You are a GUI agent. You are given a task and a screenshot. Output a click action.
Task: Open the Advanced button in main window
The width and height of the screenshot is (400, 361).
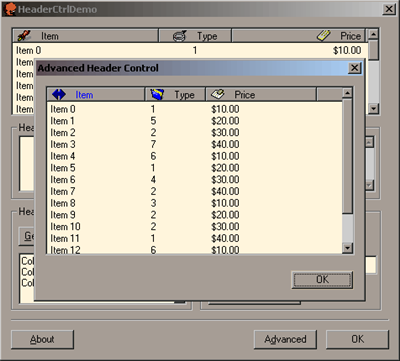285,339
